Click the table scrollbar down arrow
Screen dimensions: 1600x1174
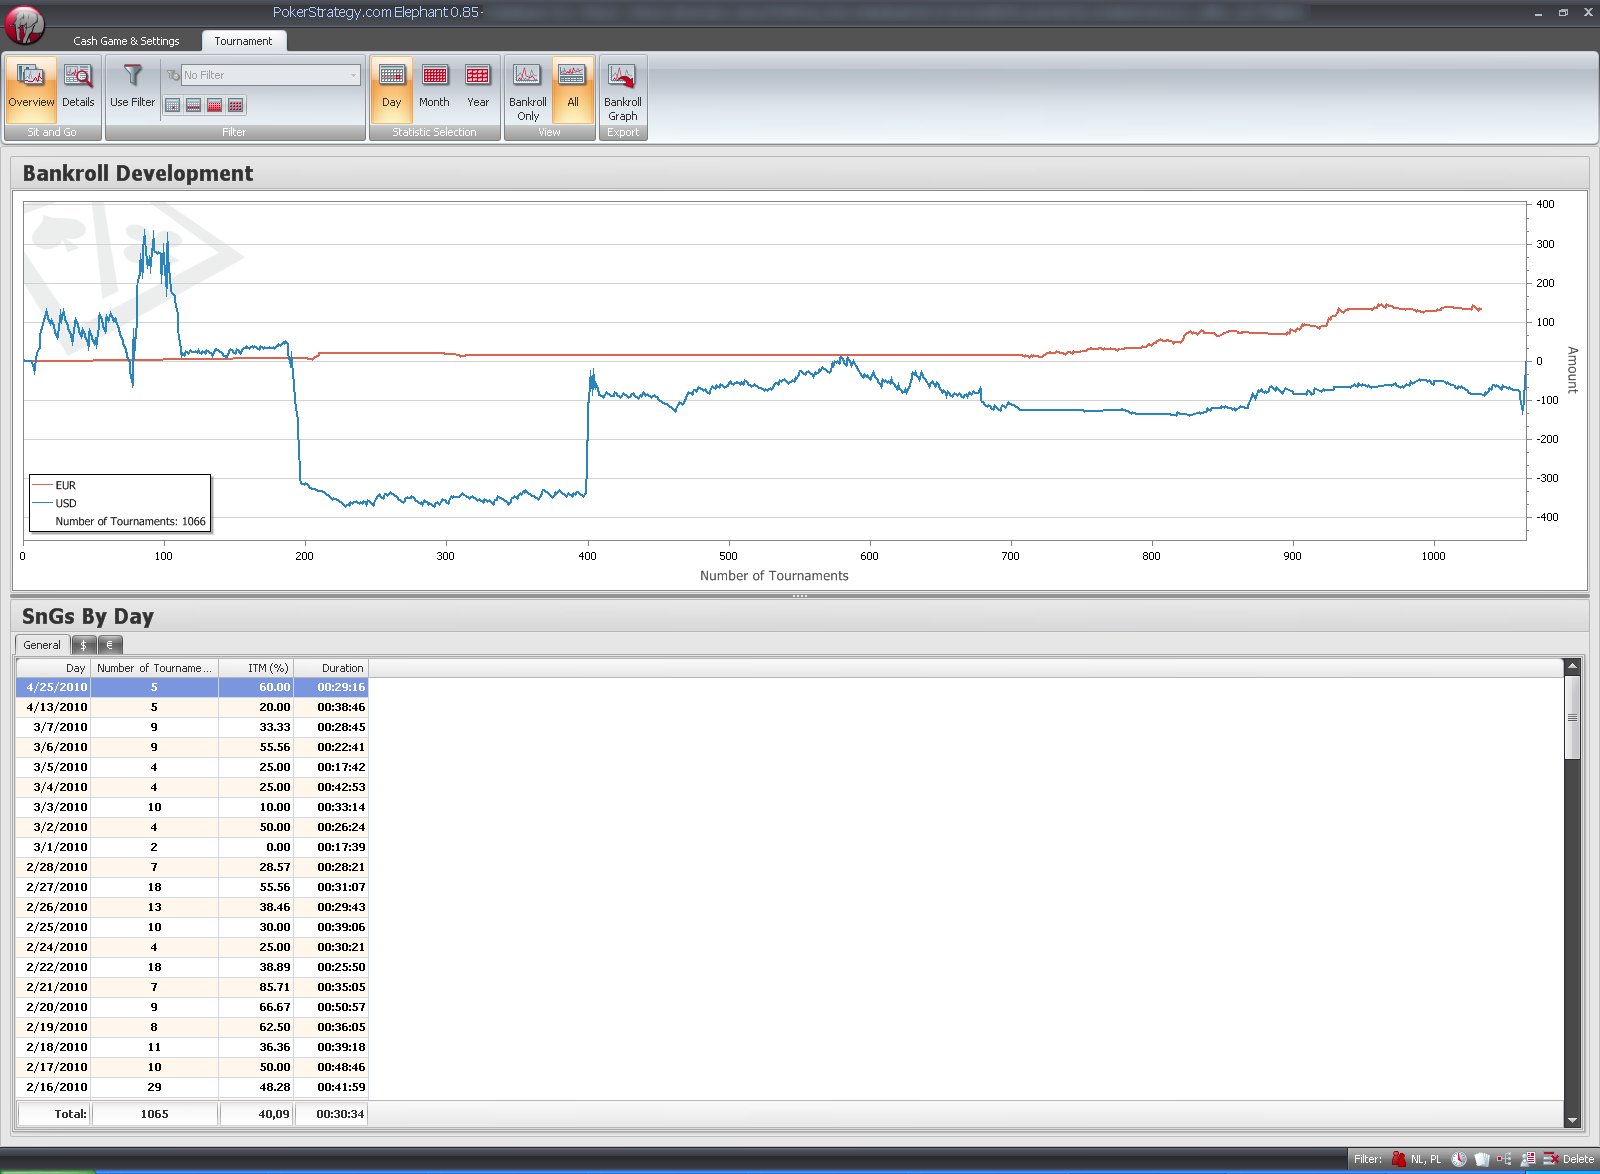tap(1572, 1121)
